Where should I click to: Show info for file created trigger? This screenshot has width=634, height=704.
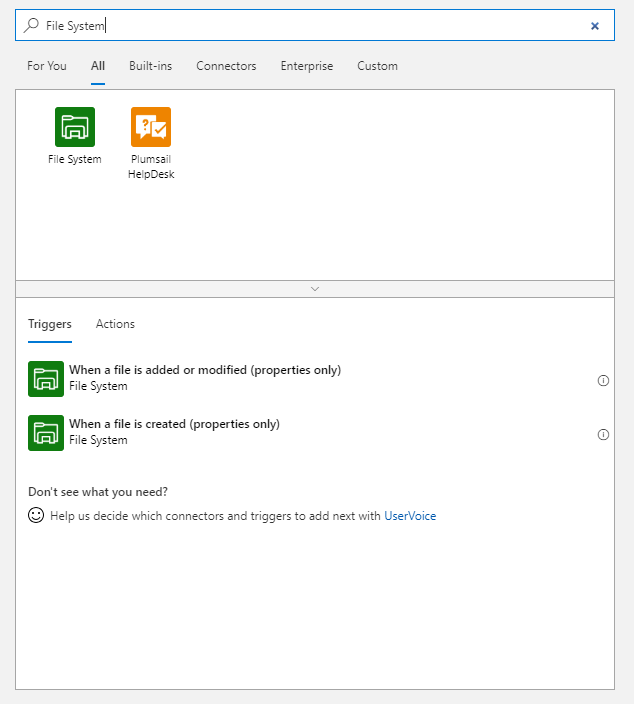point(603,435)
